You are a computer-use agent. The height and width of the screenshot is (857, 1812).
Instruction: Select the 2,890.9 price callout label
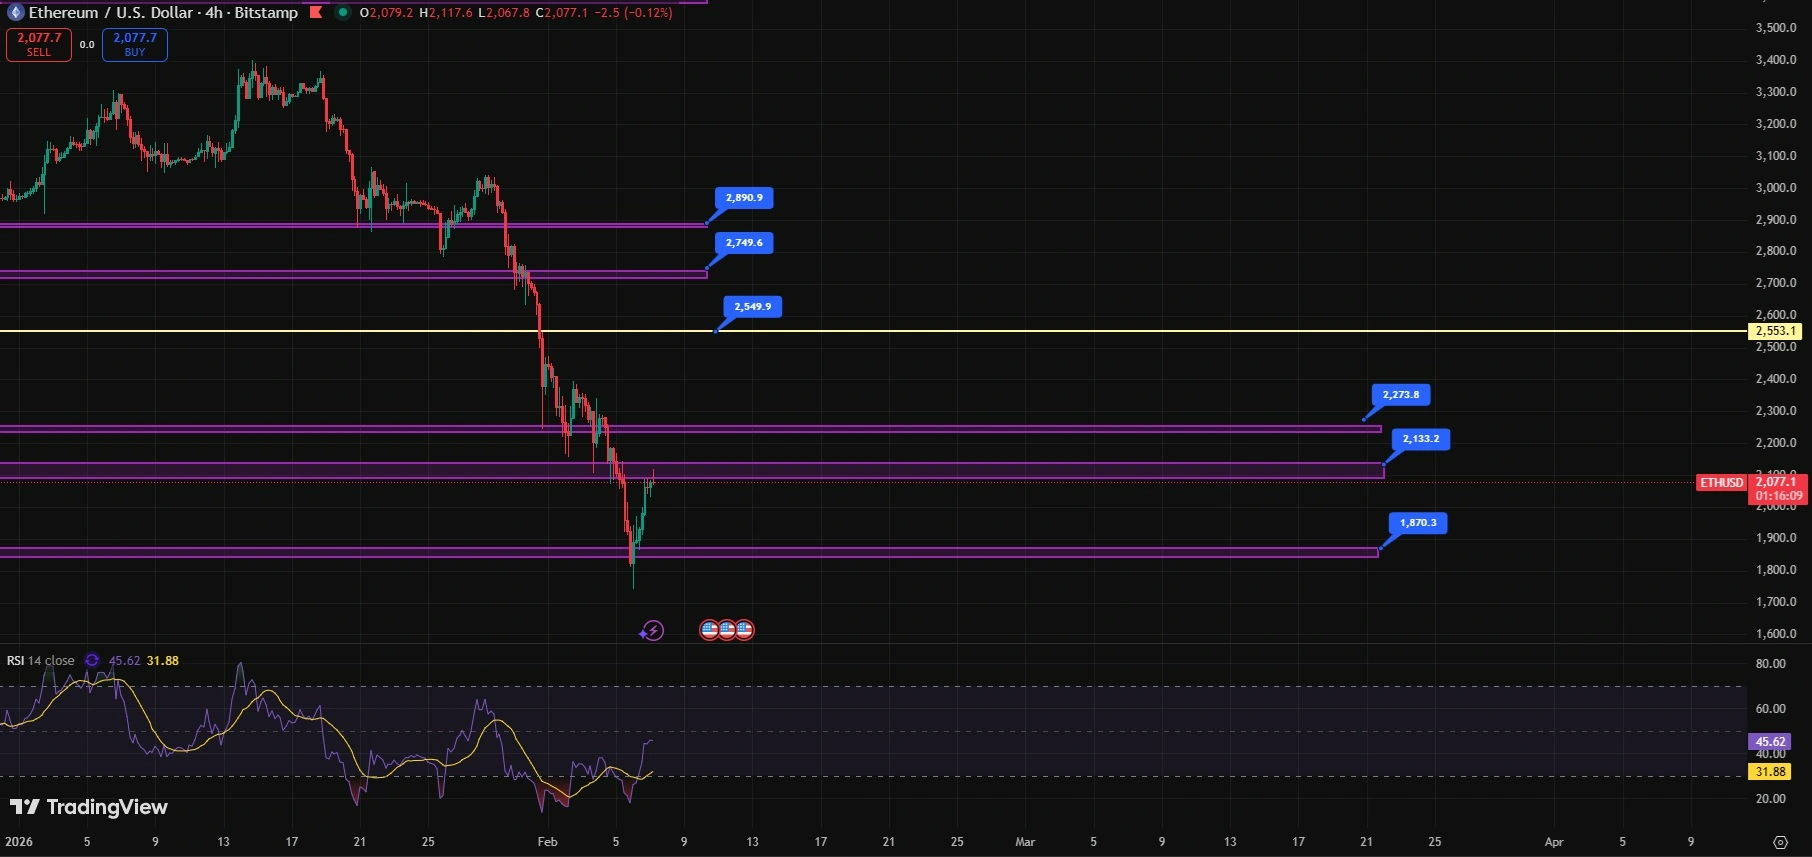pyautogui.click(x=744, y=198)
